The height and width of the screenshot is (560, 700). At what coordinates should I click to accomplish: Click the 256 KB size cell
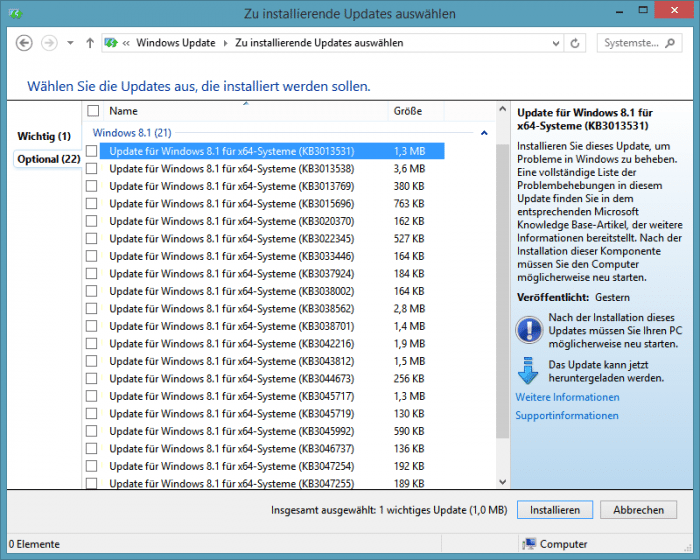409,379
